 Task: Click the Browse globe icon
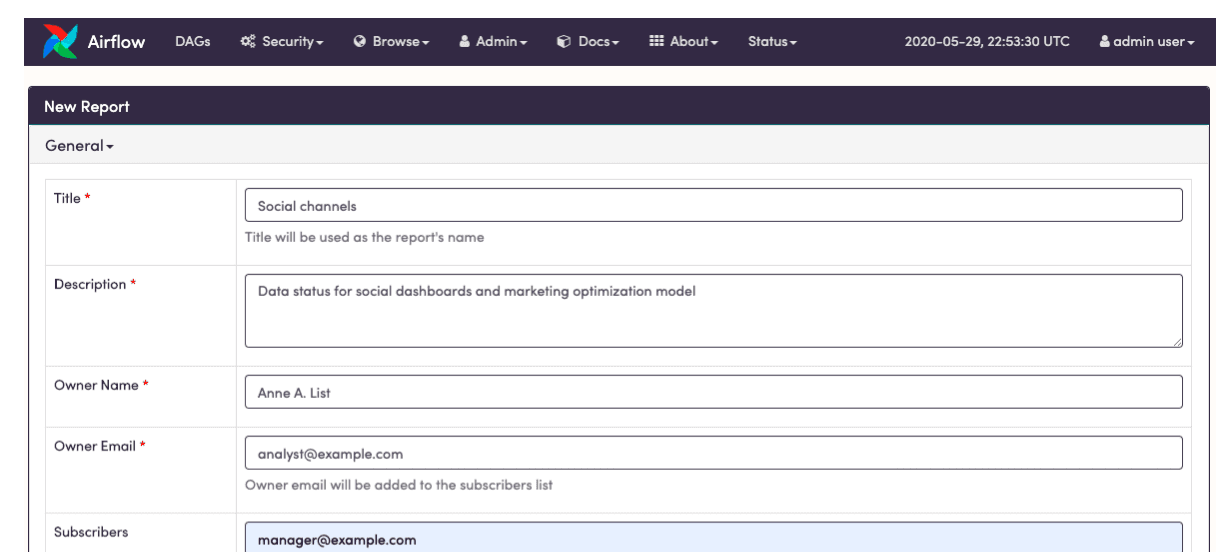click(360, 41)
